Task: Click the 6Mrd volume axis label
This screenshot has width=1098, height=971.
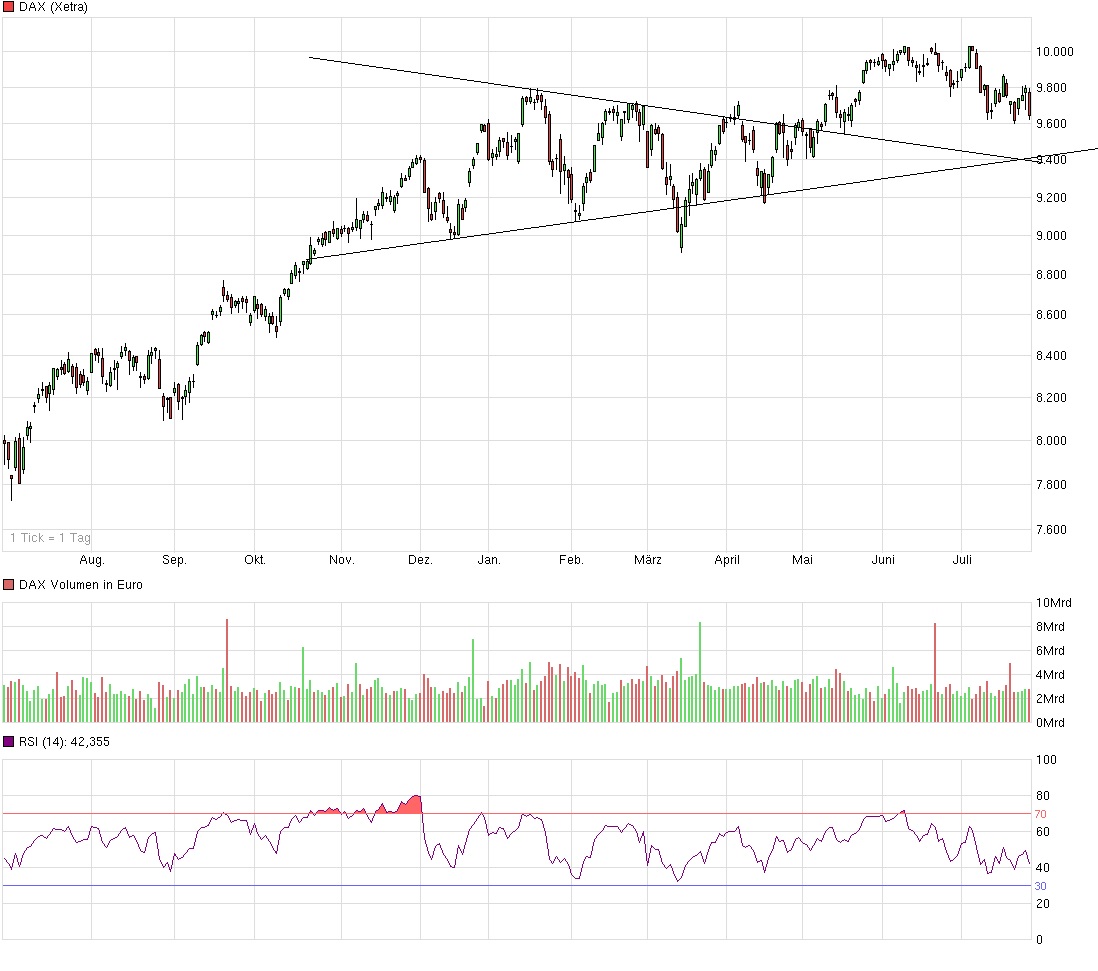Action: (x=1050, y=651)
